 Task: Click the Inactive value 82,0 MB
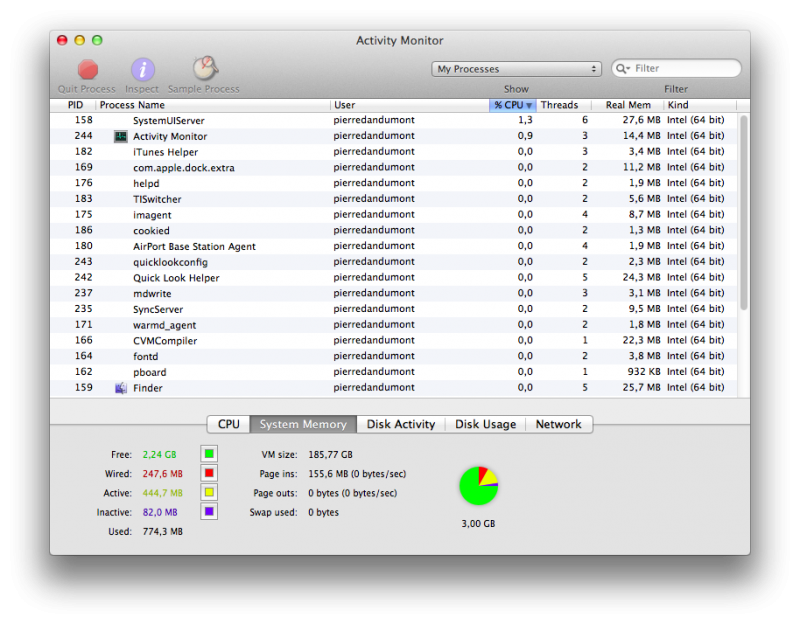tap(160, 512)
